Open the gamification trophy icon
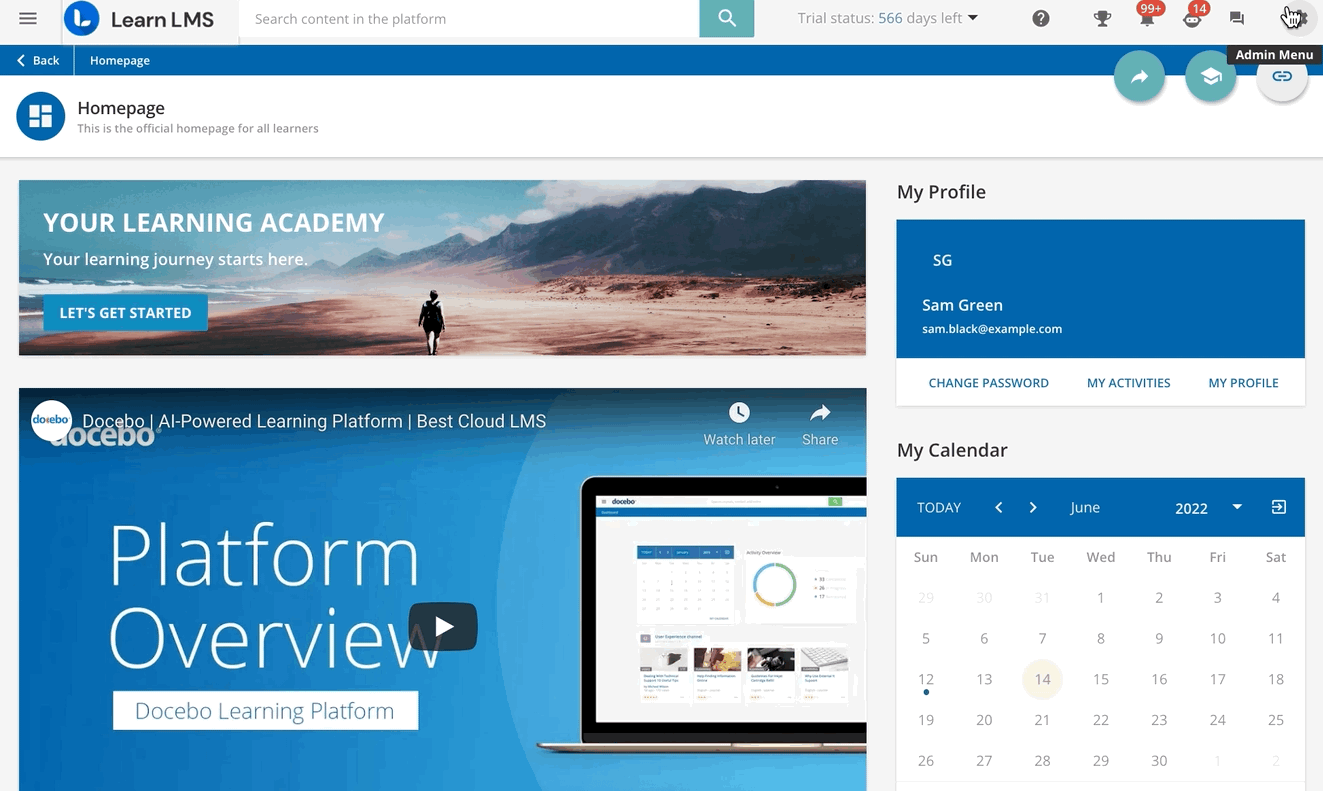 click(1102, 18)
